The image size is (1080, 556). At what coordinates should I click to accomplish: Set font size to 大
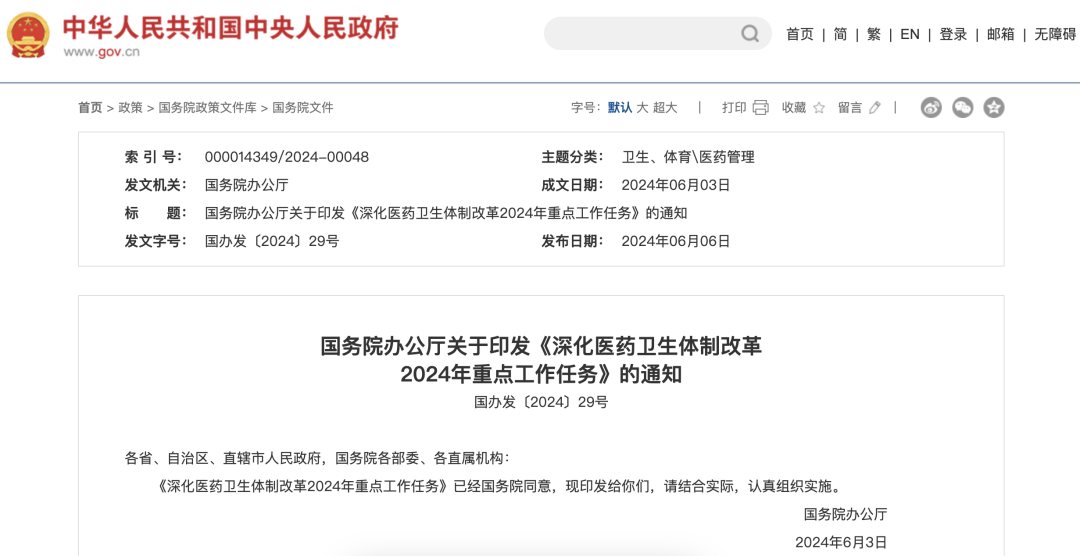pos(642,107)
